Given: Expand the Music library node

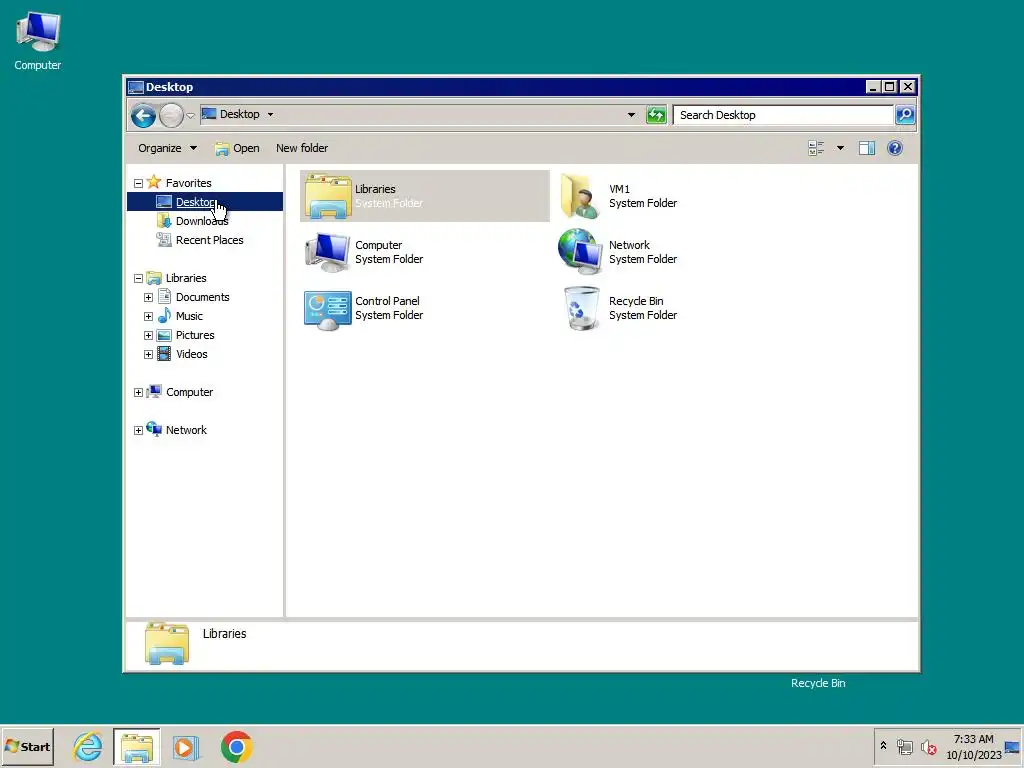Looking at the screenshot, I should pyautogui.click(x=148, y=316).
